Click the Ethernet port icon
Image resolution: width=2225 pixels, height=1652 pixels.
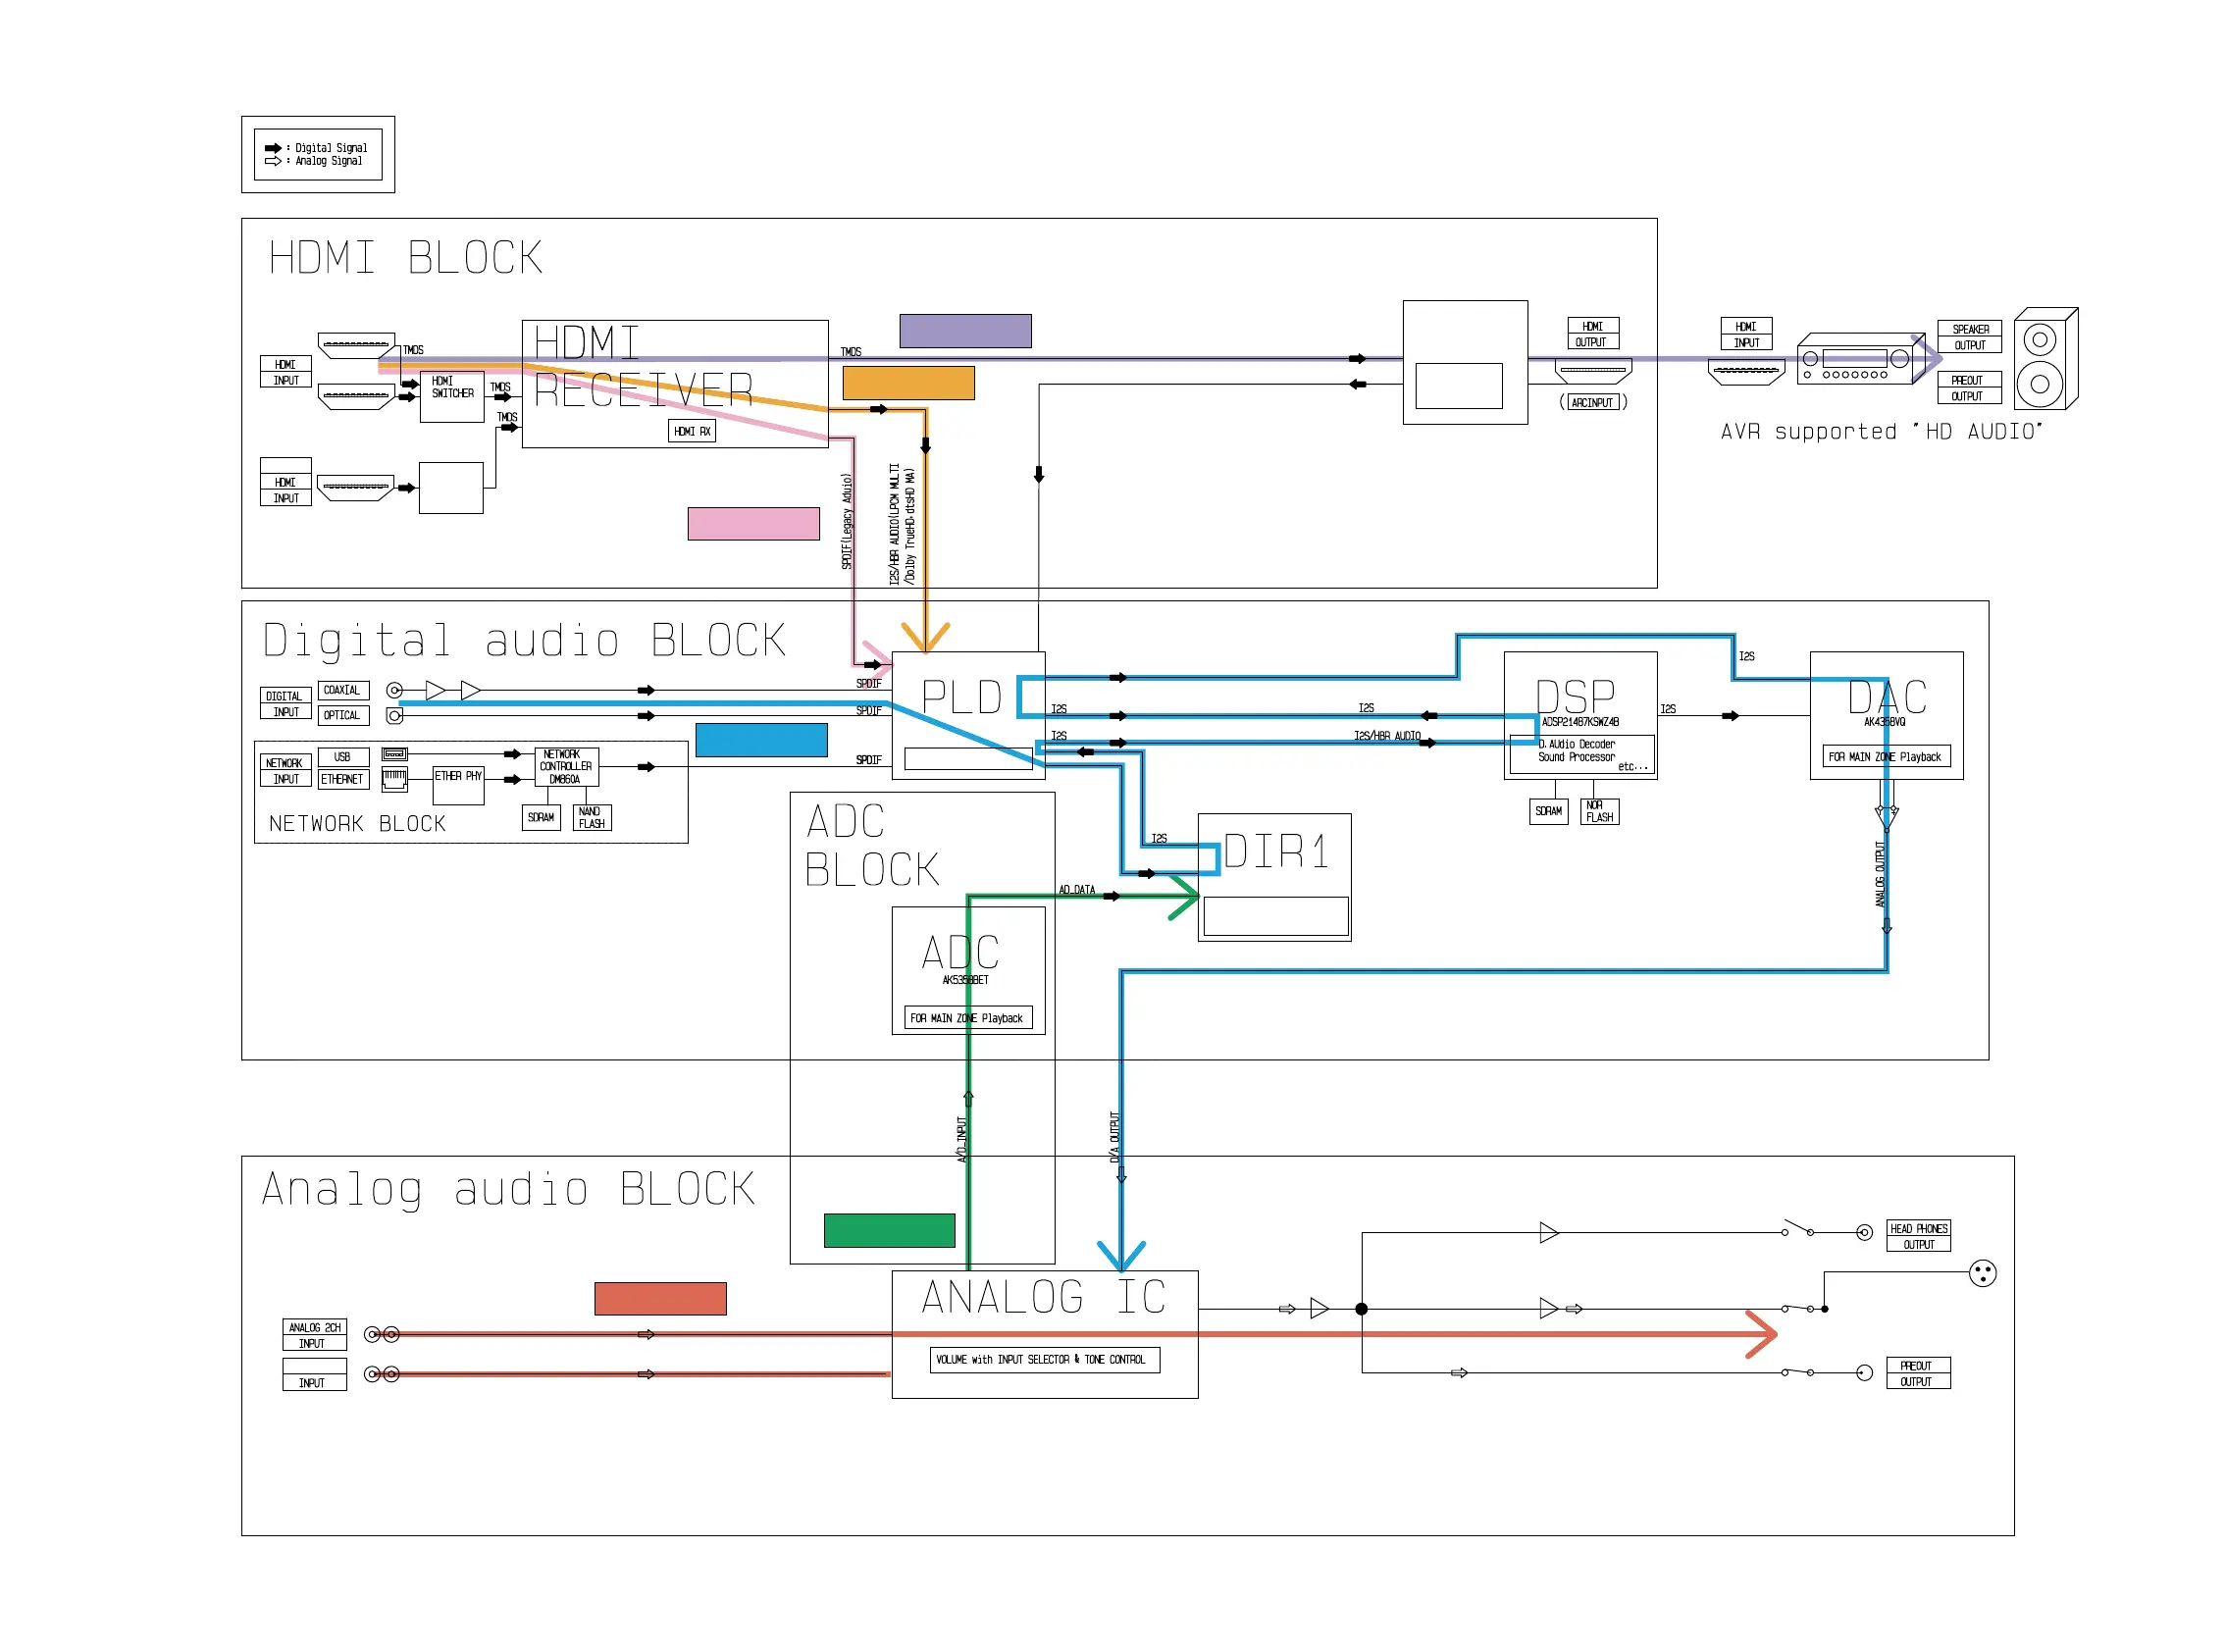tap(394, 780)
